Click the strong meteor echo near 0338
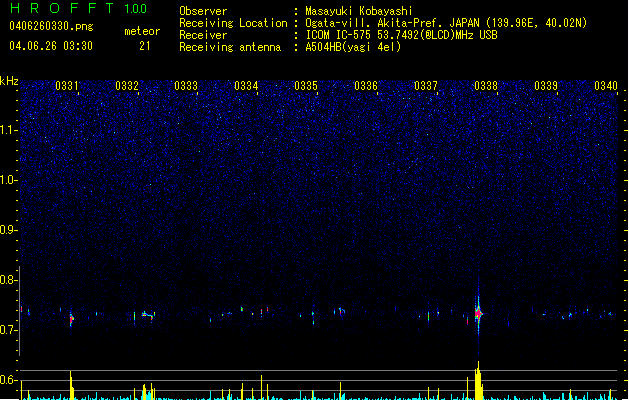The height and width of the screenshot is (400, 629). pos(478,313)
